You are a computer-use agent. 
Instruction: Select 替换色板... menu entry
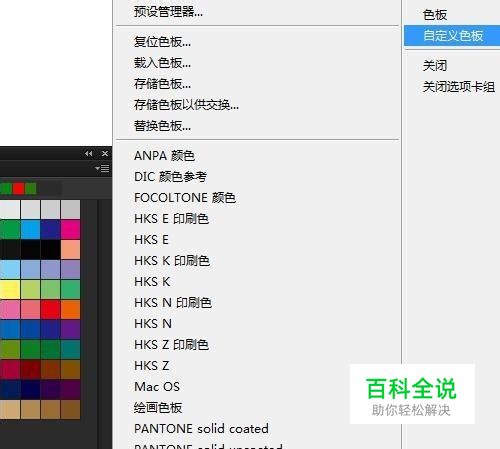[x=162, y=126]
